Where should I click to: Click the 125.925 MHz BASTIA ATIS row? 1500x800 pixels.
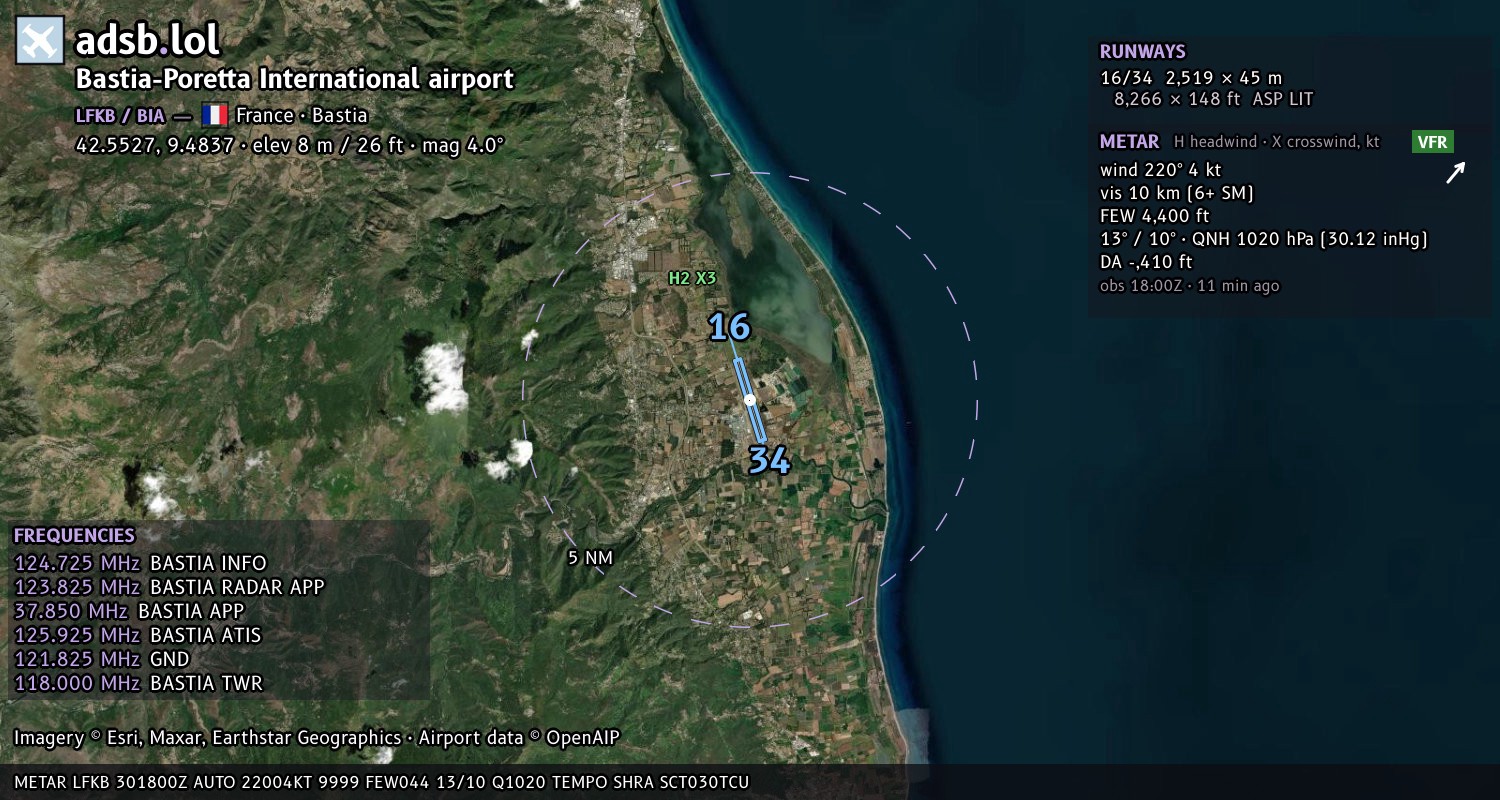pos(138,635)
